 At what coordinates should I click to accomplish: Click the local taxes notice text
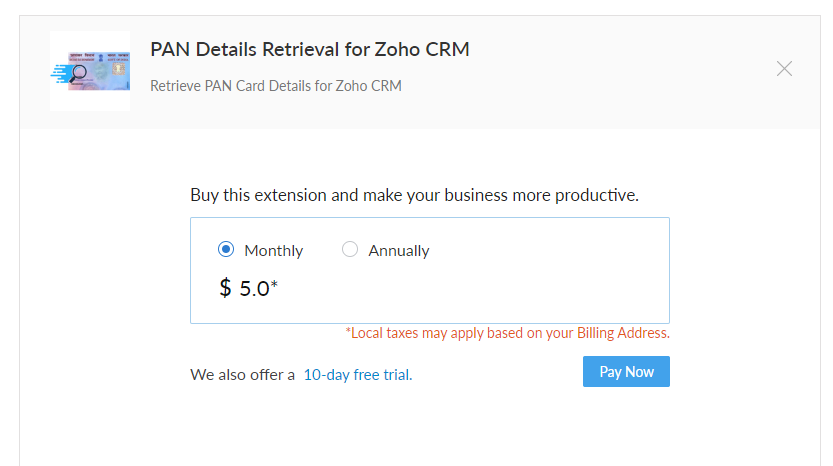click(x=507, y=333)
